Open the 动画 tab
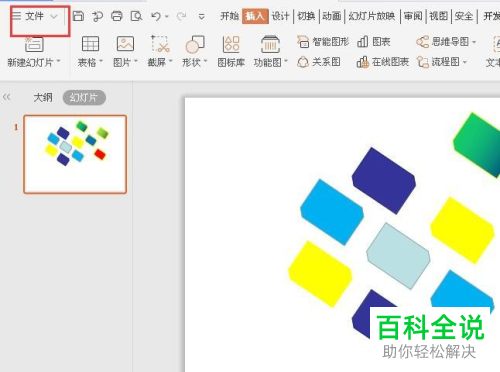 point(331,16)
